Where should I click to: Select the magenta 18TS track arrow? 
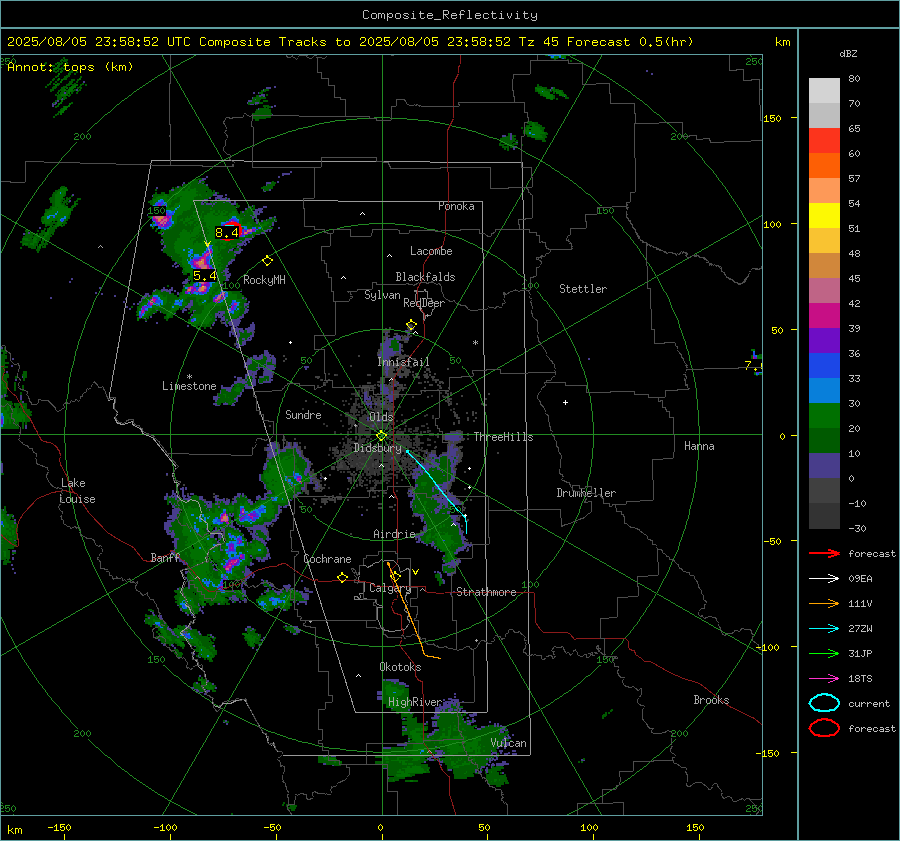tap(824, 679)
